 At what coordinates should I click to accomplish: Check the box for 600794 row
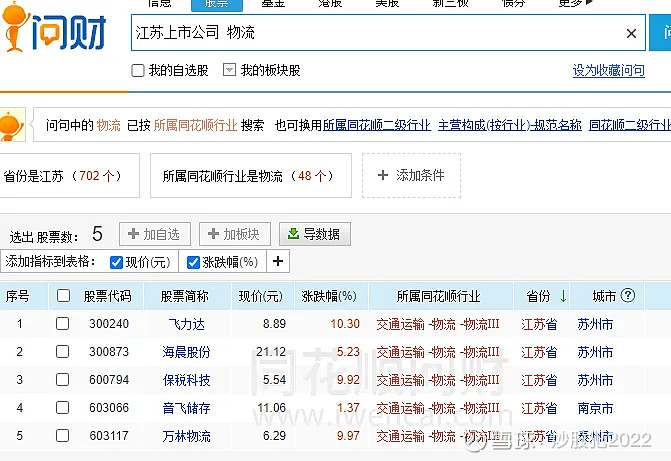coord(62,380)
